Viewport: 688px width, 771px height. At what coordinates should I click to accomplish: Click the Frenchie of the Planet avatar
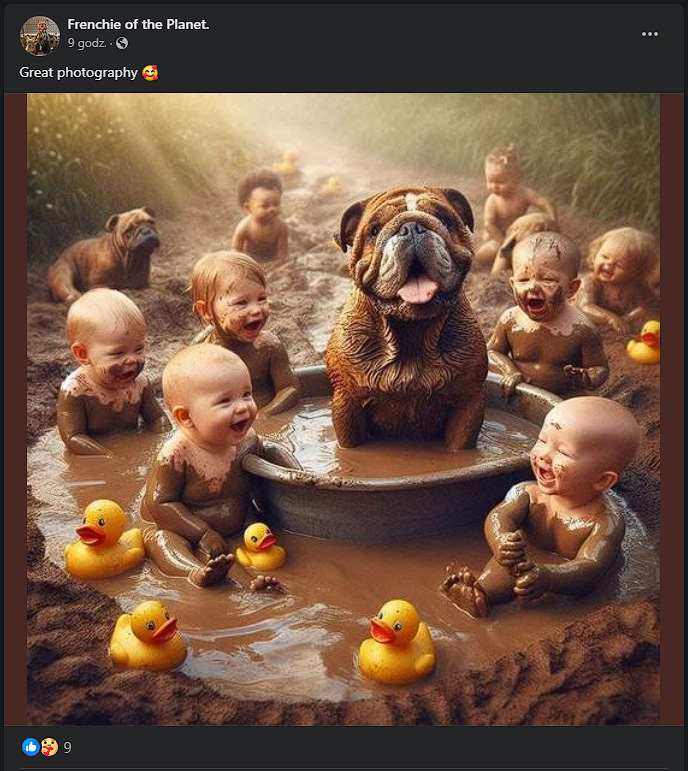[x=40, y=35]
